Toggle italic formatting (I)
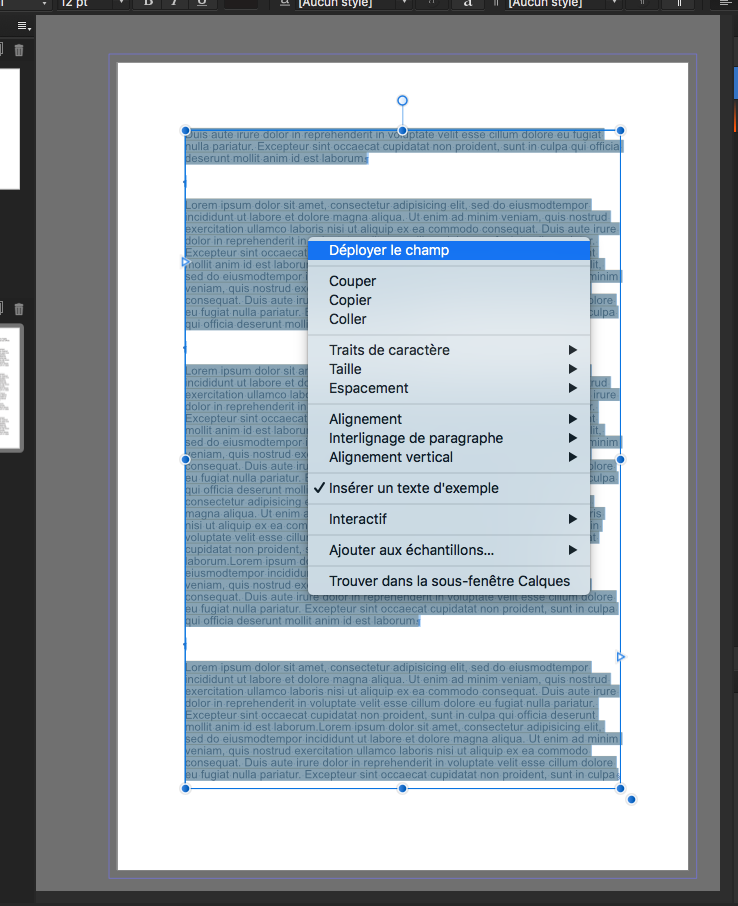 click(175, 3)
